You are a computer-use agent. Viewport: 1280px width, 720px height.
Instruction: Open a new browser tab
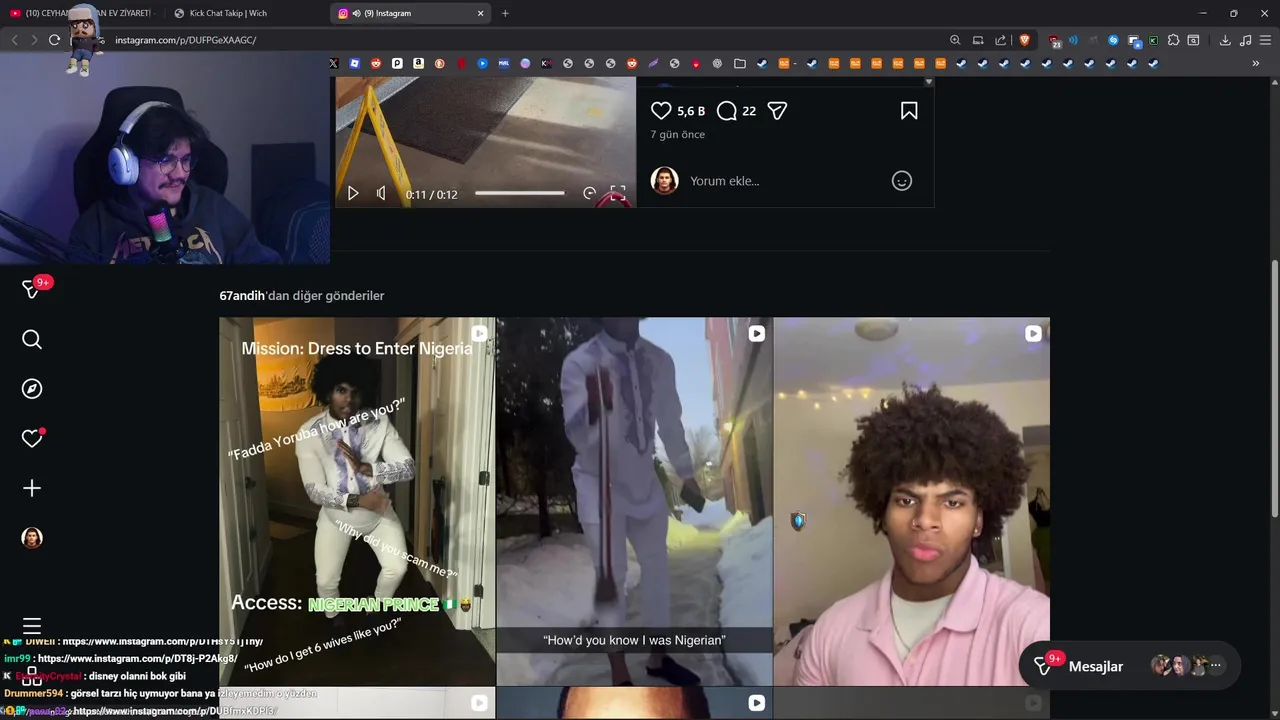505,13
